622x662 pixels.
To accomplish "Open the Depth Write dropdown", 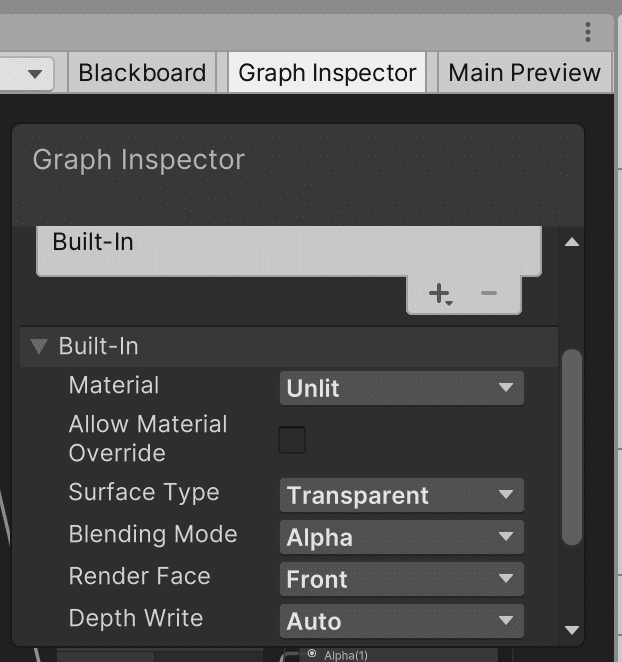I will coord(401,621).
